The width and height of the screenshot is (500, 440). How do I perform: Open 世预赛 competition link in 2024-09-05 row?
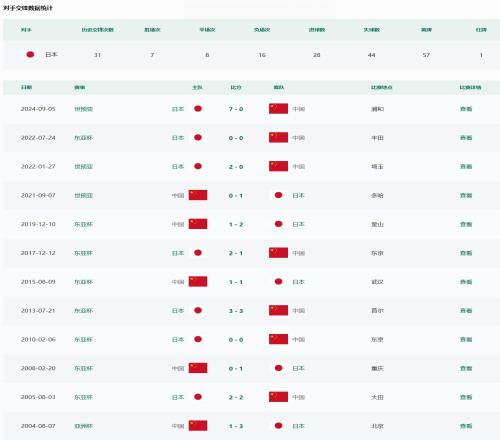click(x=83, y=109)
